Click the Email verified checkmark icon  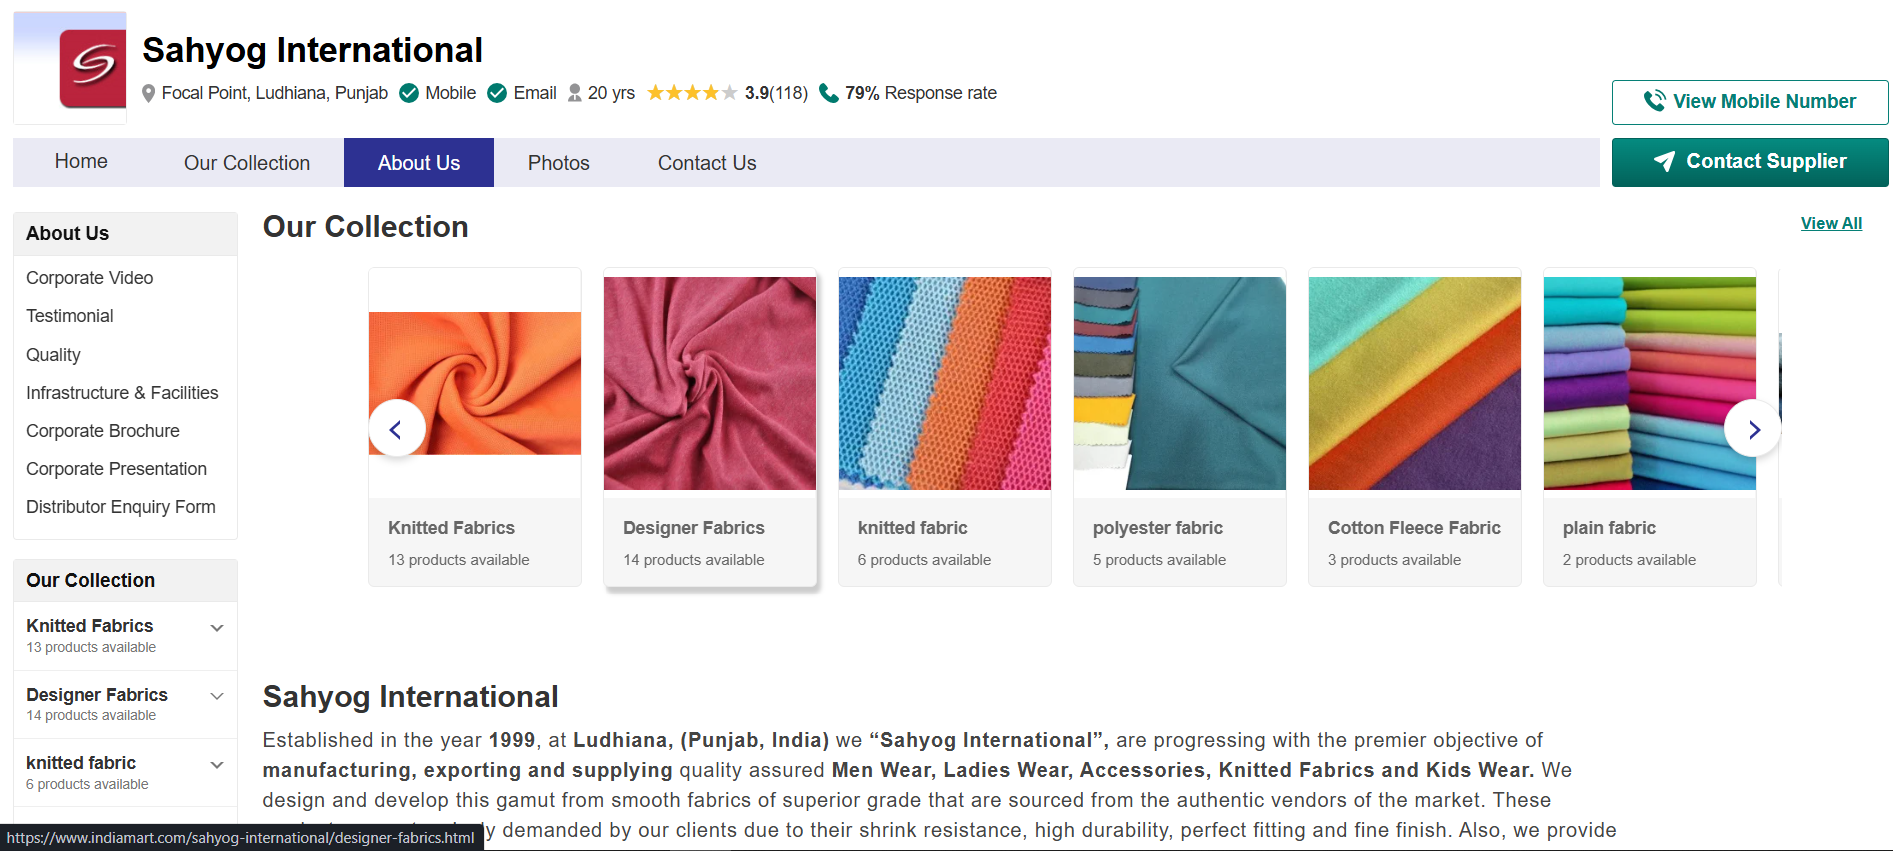(497, 93)
